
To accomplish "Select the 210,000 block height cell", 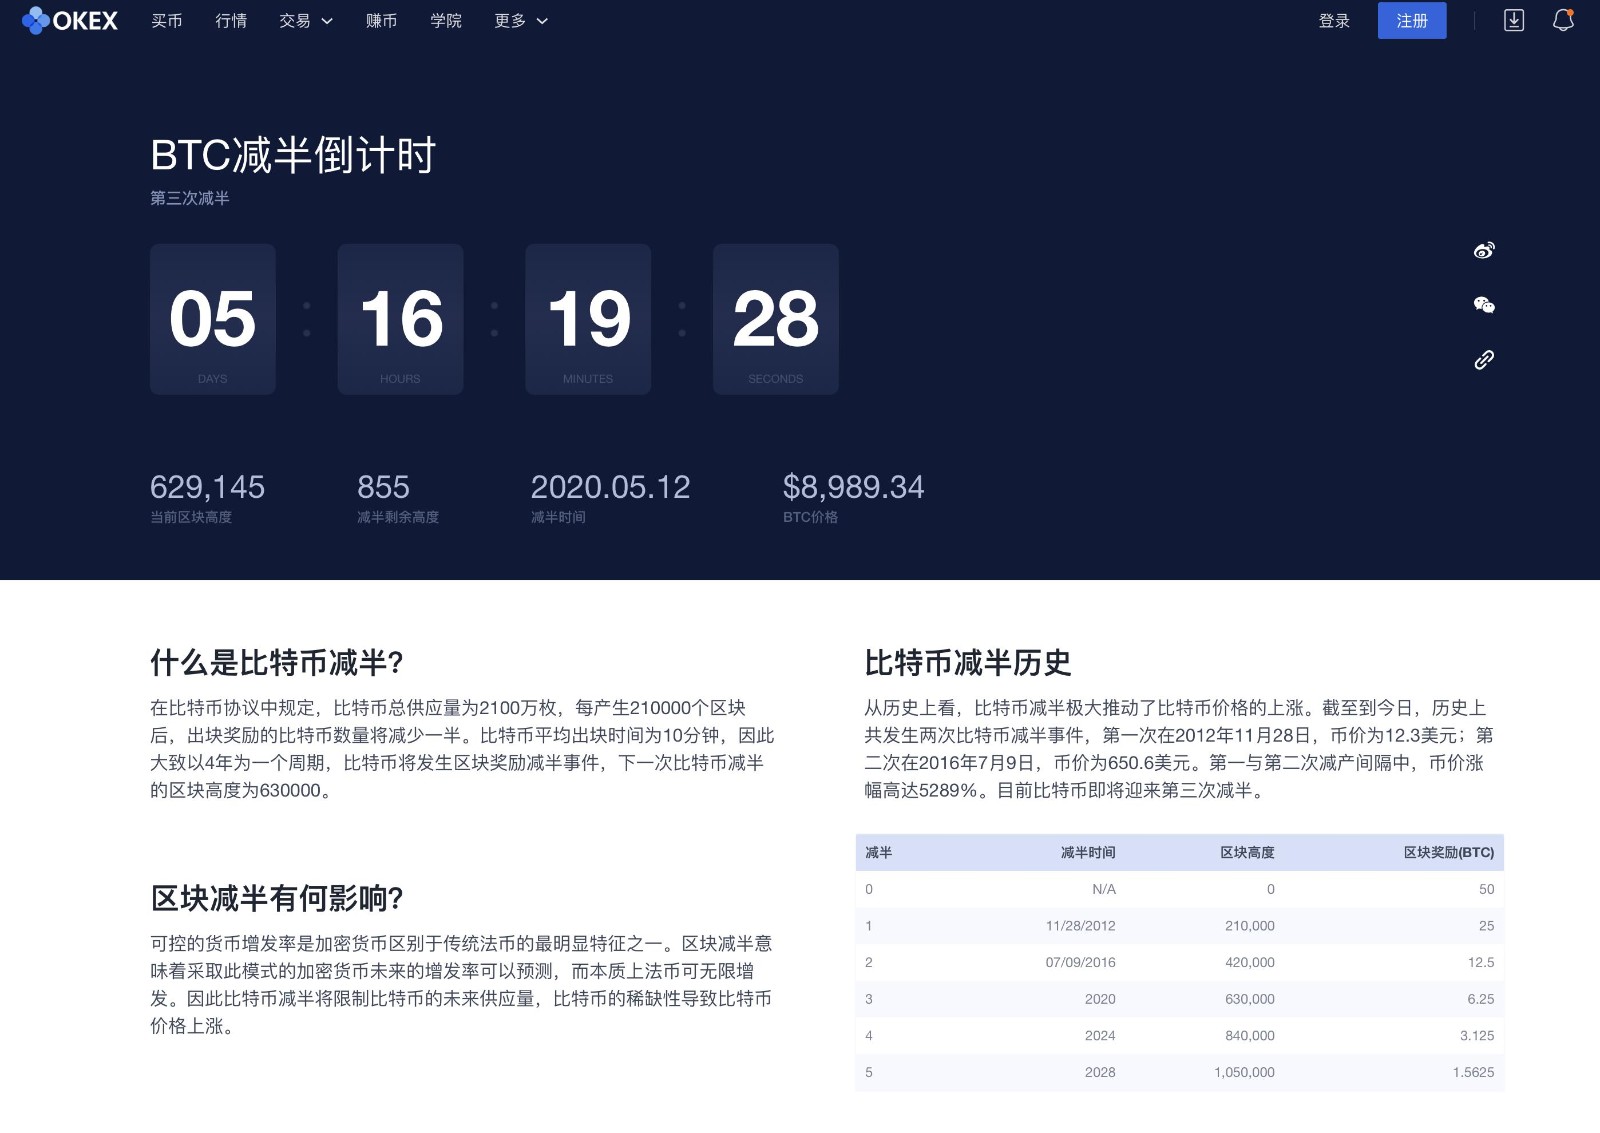I will tap(1250, 926).
